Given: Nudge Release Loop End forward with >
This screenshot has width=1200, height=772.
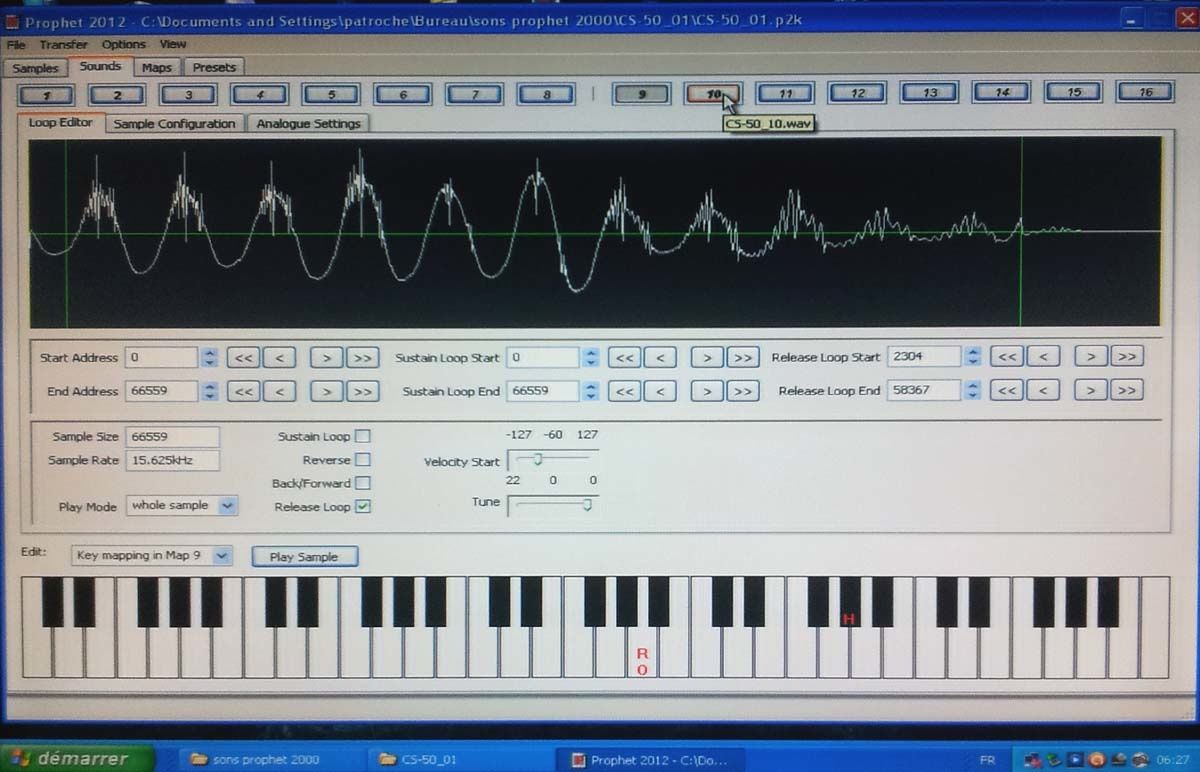Looking at the screenshot, I should click(1091, 390).
